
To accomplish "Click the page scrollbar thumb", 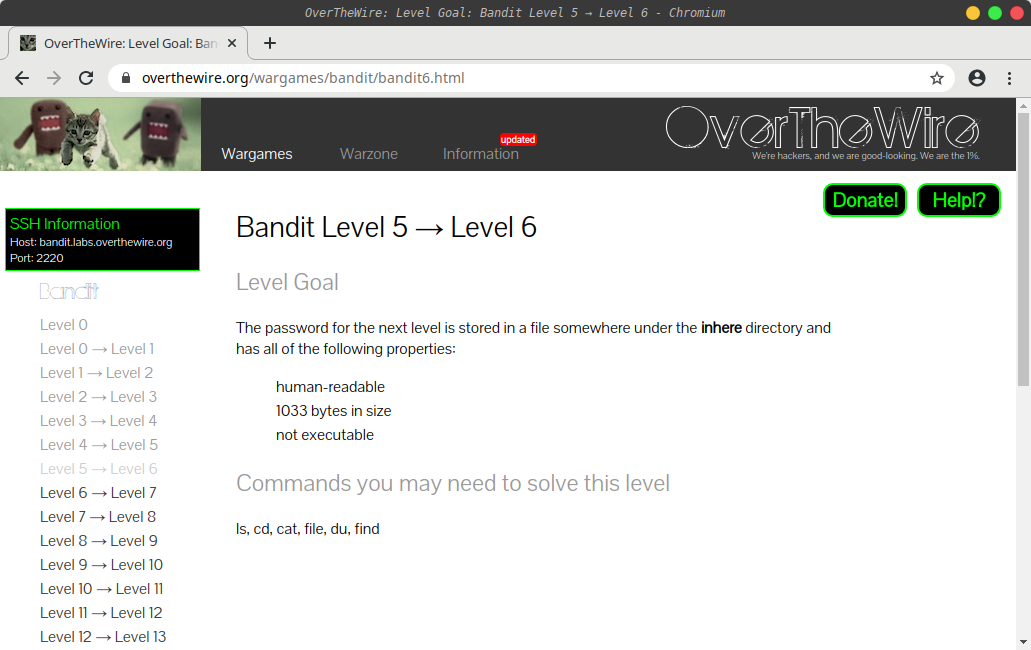I will [1023, 248].
